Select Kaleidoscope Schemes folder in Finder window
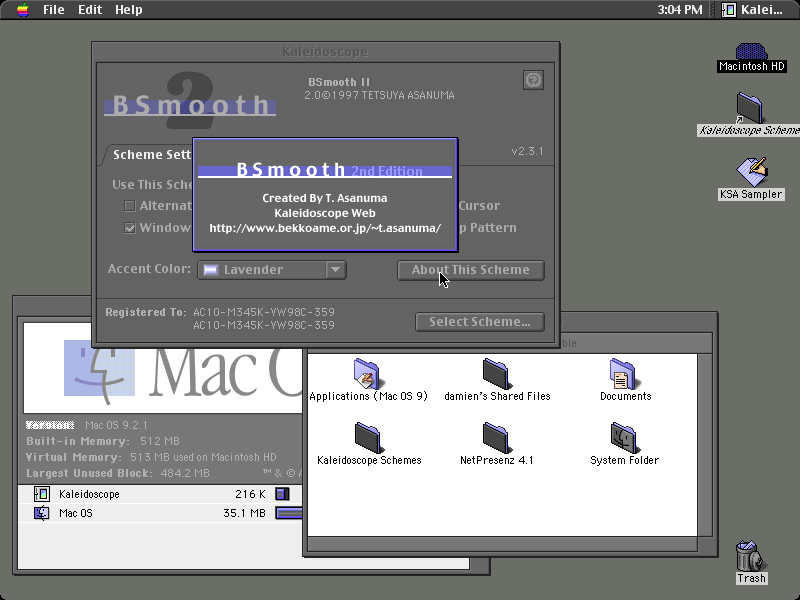 (368, 437)
